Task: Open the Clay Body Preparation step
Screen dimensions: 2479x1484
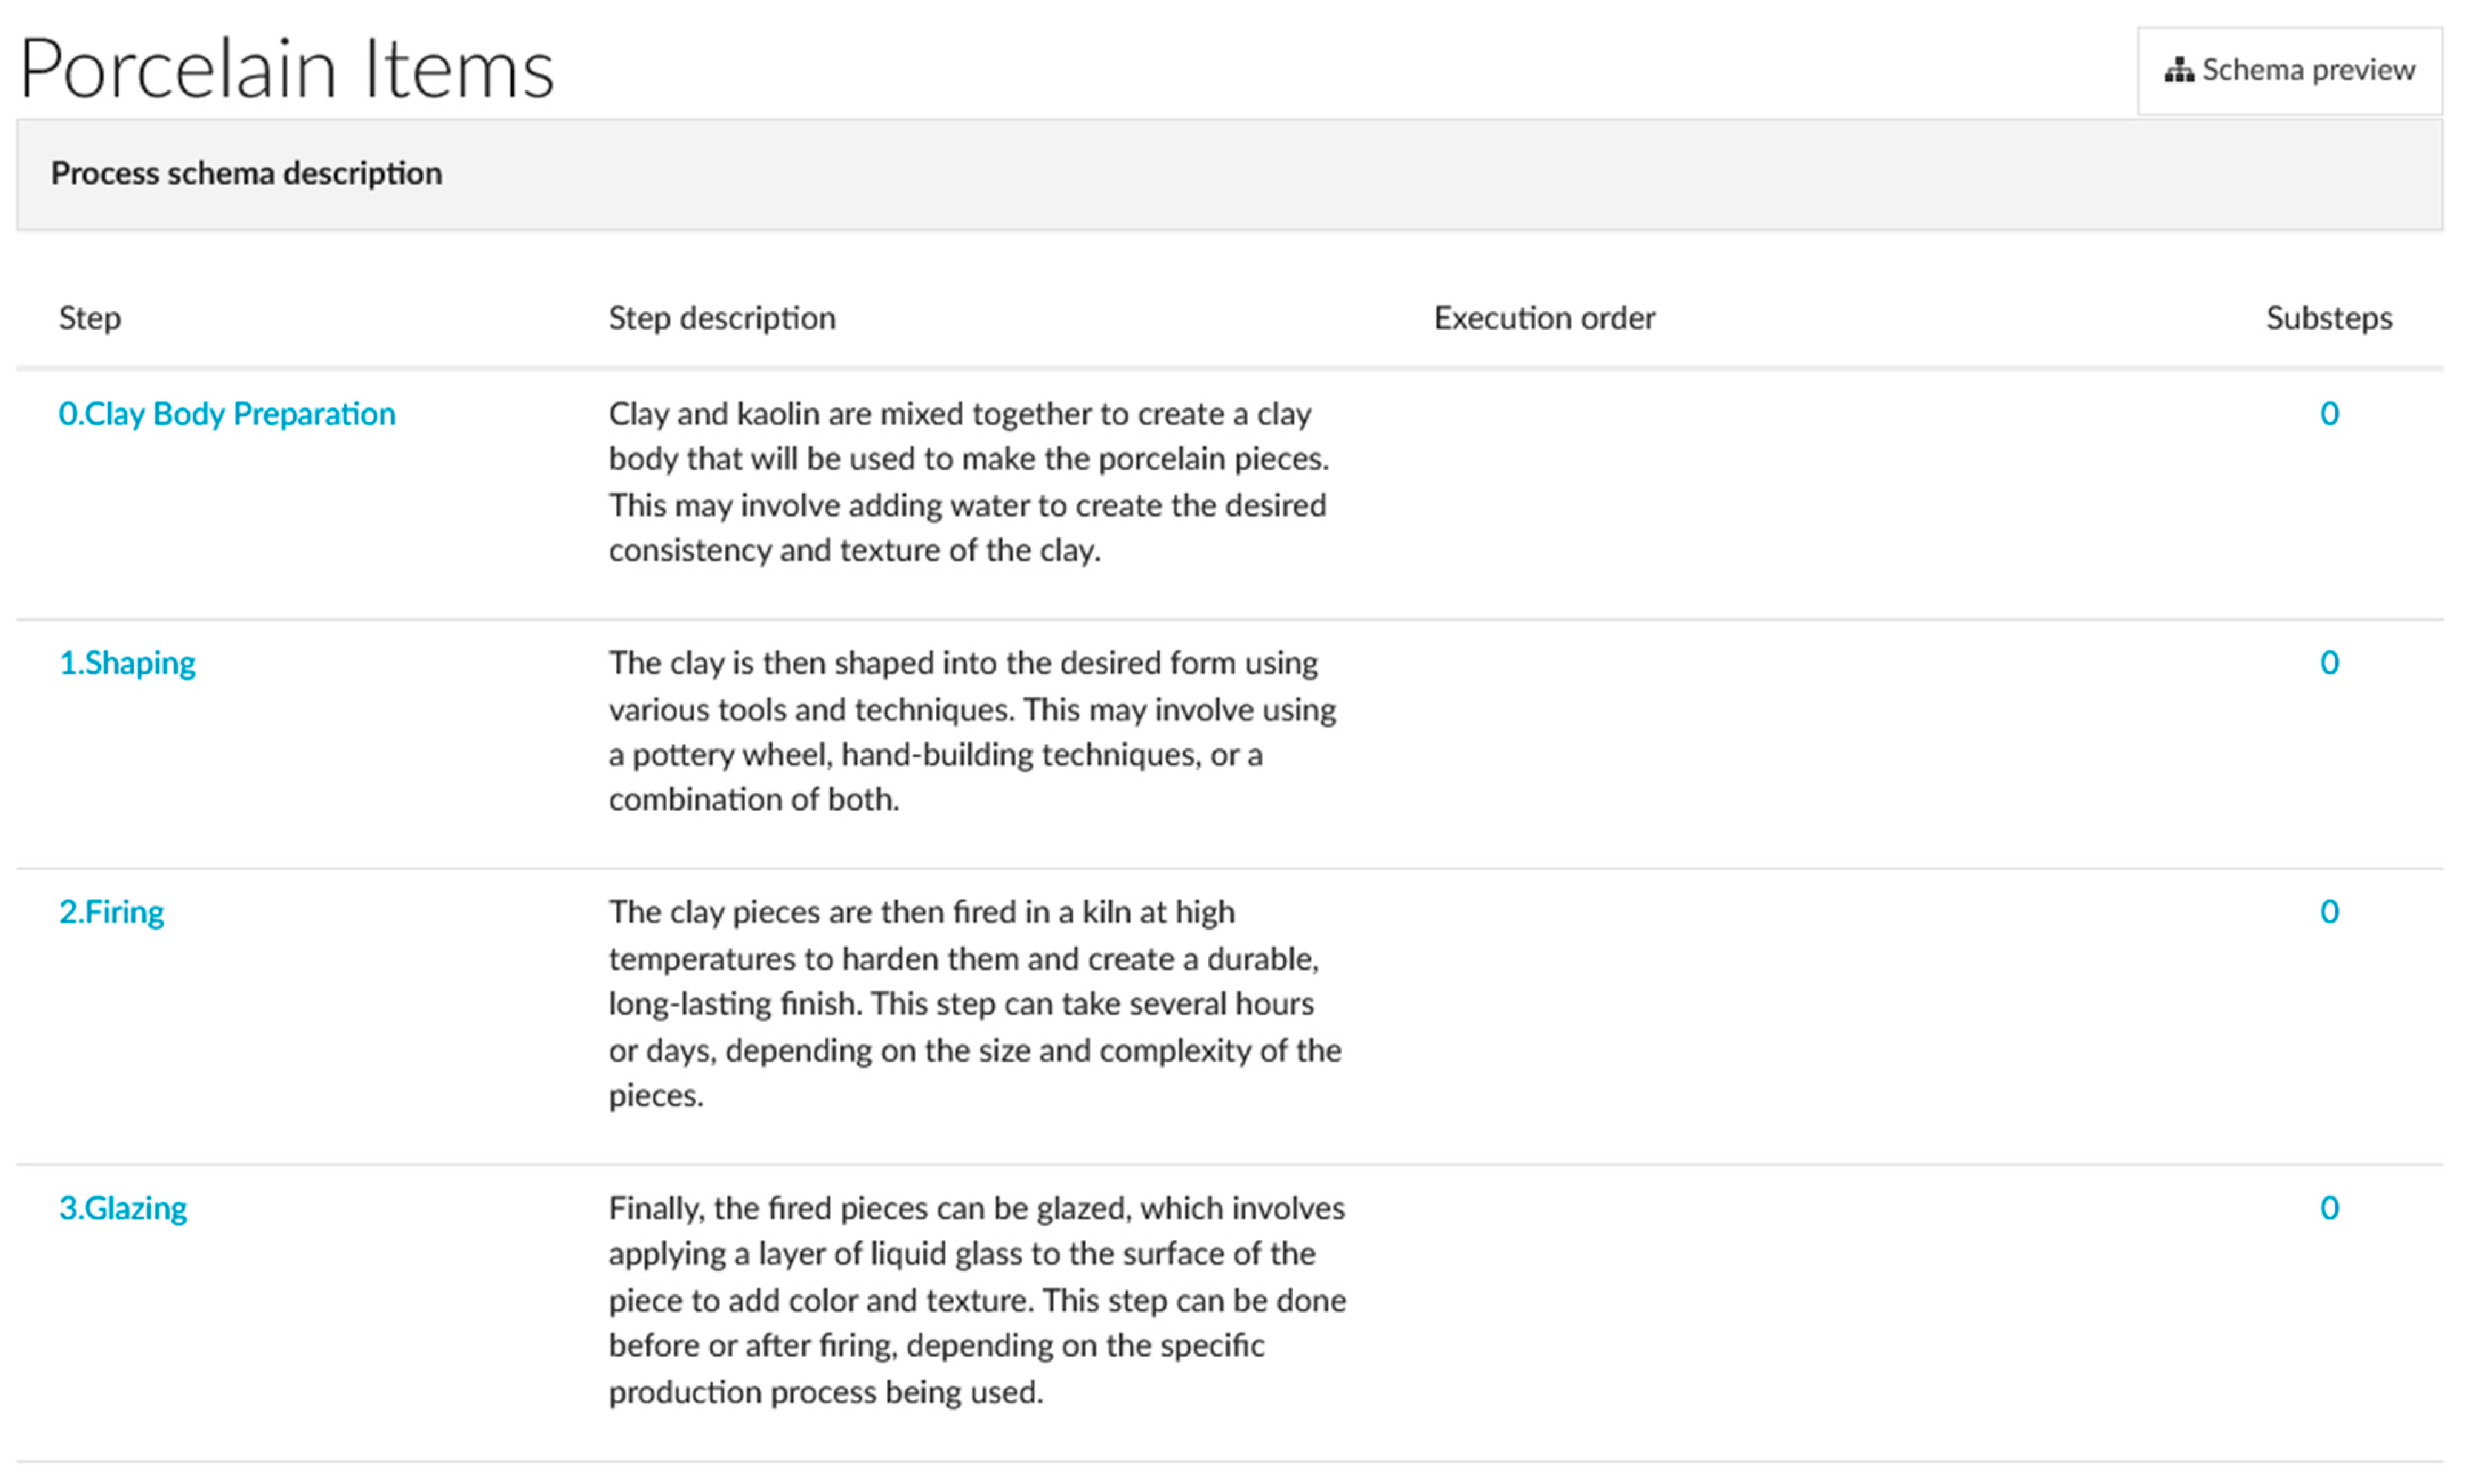Action: click(x=227, y=414)
